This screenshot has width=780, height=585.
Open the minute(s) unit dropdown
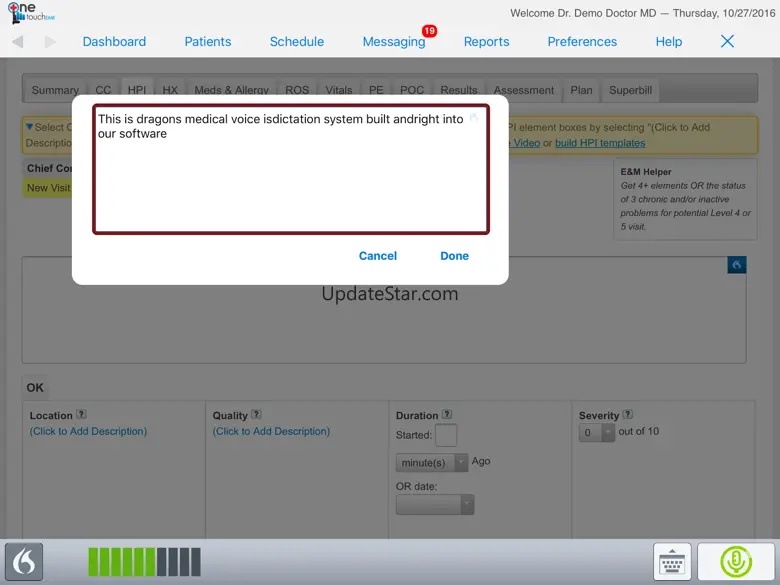(432, 463)
